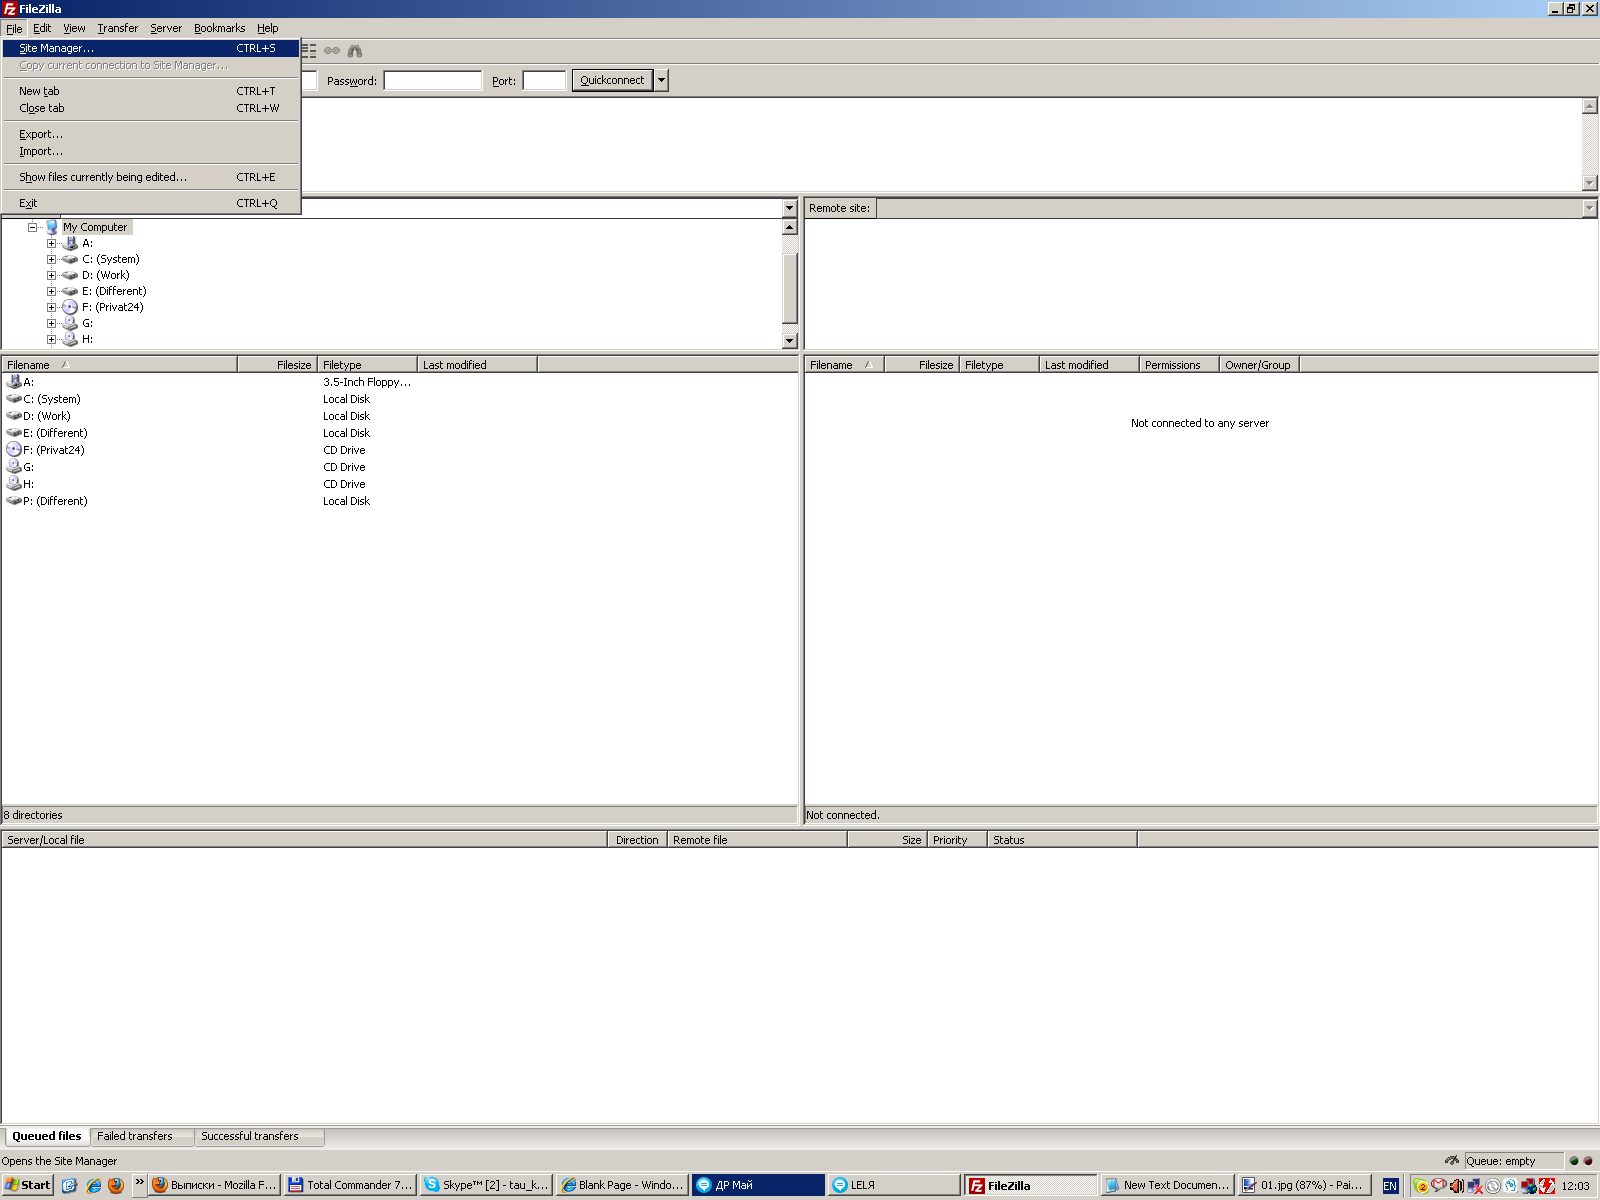The height and width of the screenshot is (1200, 1600).
Task: Expand the H: drive tree node
Action: (51, 339)
